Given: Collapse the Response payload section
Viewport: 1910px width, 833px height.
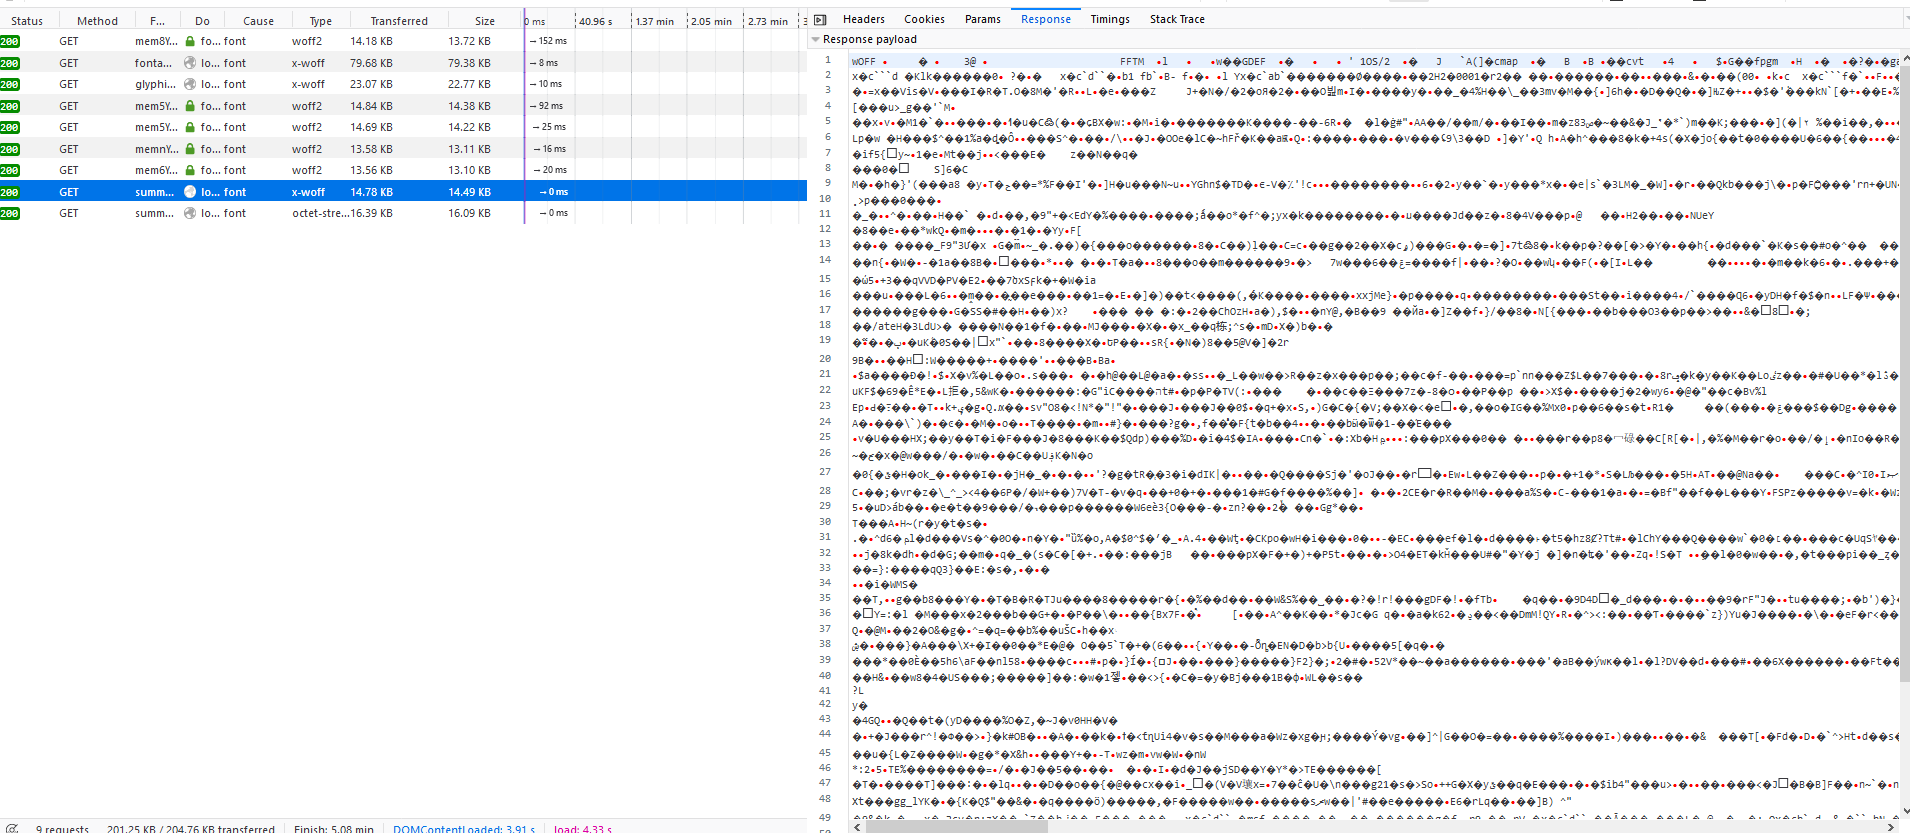Looking at the screenshot, I should (815, 40).
